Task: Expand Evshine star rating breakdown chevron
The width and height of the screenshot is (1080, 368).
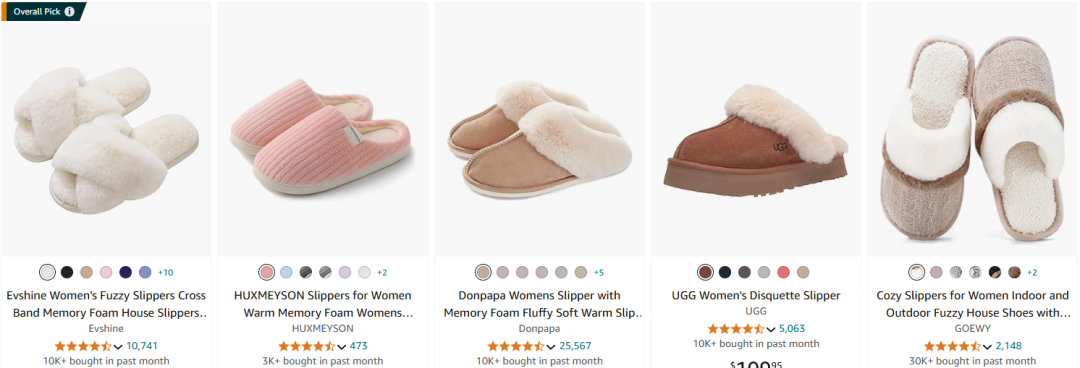Action: click(118, 347)
